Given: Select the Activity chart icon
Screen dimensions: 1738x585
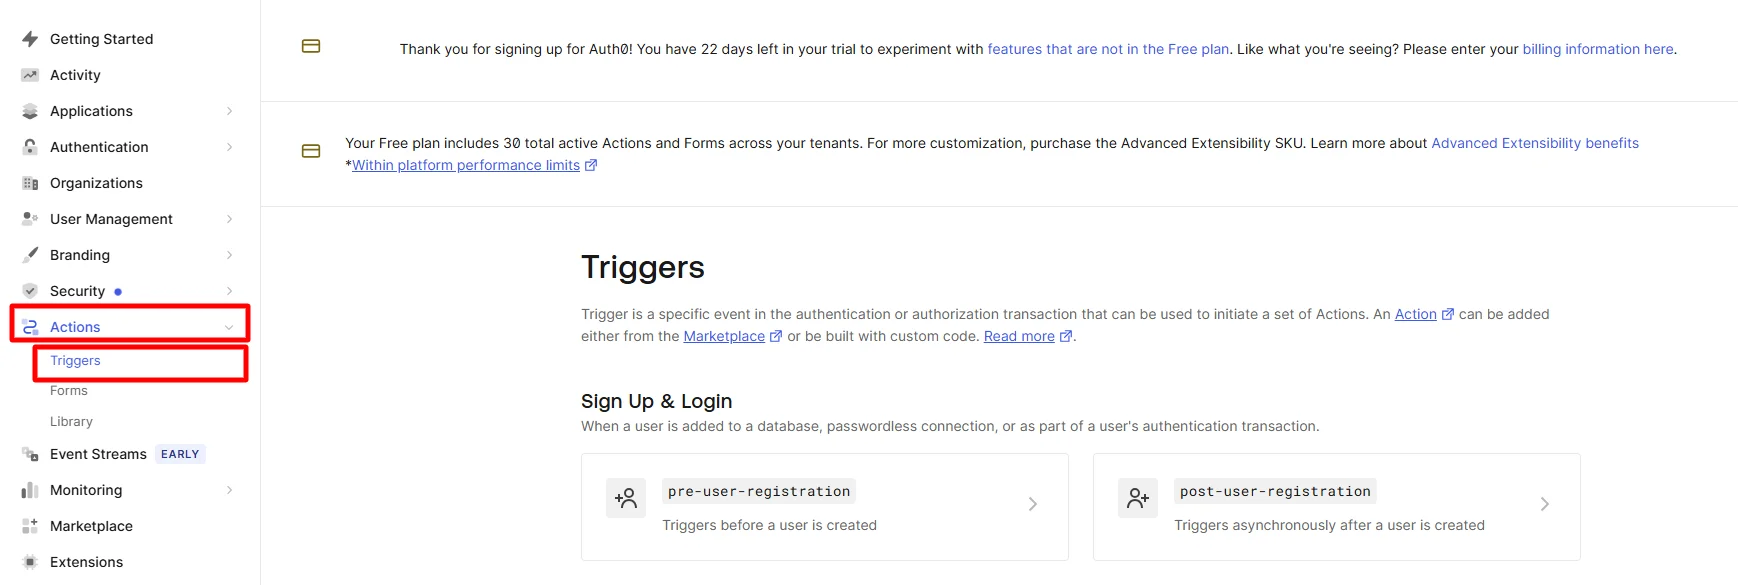Looking at the screenshot, I should [28, 75].
